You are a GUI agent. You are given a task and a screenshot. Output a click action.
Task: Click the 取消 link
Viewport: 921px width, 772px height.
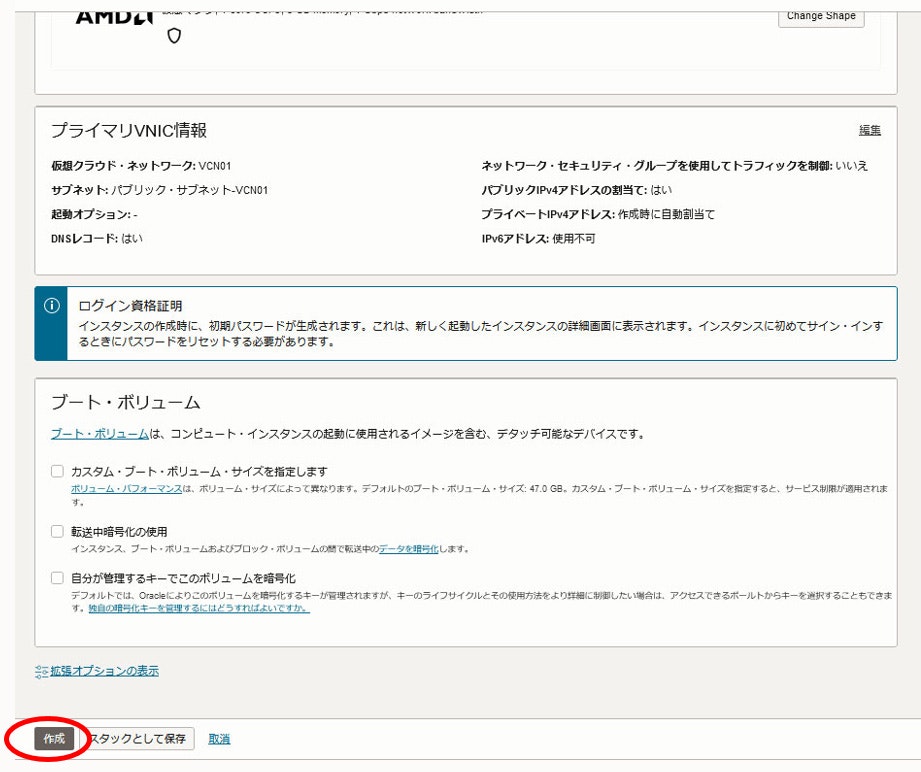(x=219, y=739)
